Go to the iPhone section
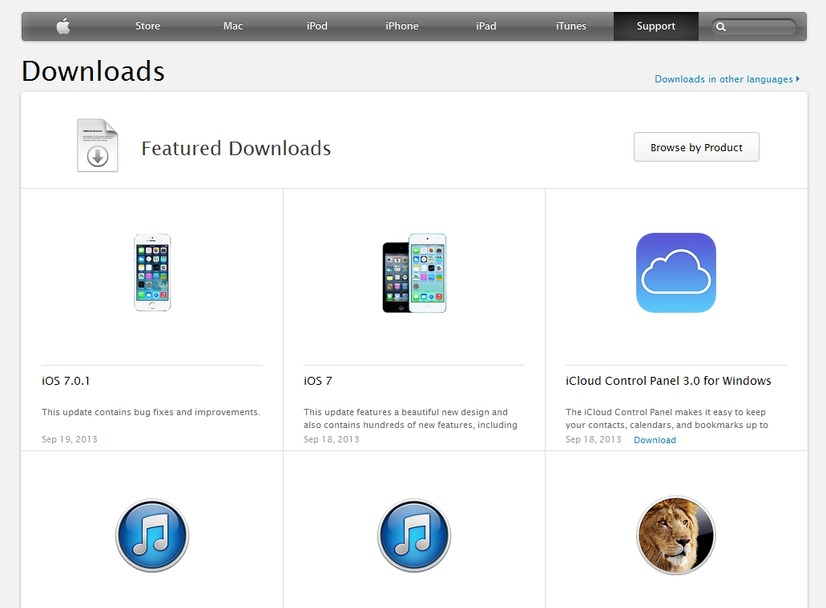This screenshot has height=608, width=826. tap(402, 26)
